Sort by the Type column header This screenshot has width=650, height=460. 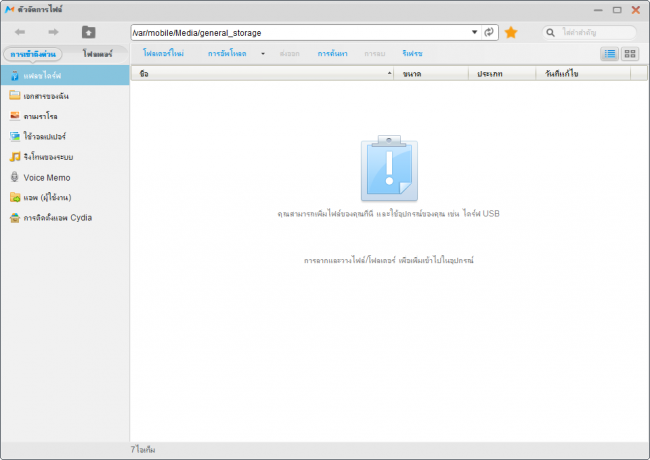[x=502, y=73]
